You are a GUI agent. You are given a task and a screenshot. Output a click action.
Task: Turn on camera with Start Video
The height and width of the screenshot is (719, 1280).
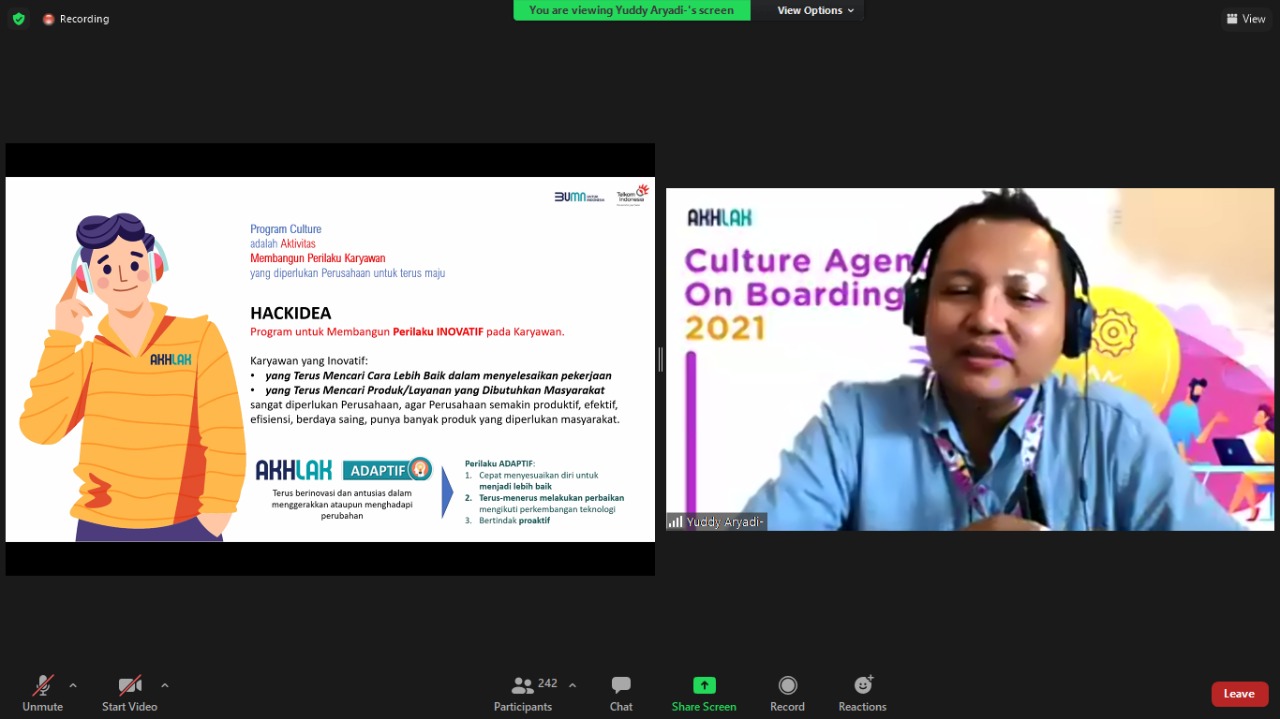tap(129, 693)
